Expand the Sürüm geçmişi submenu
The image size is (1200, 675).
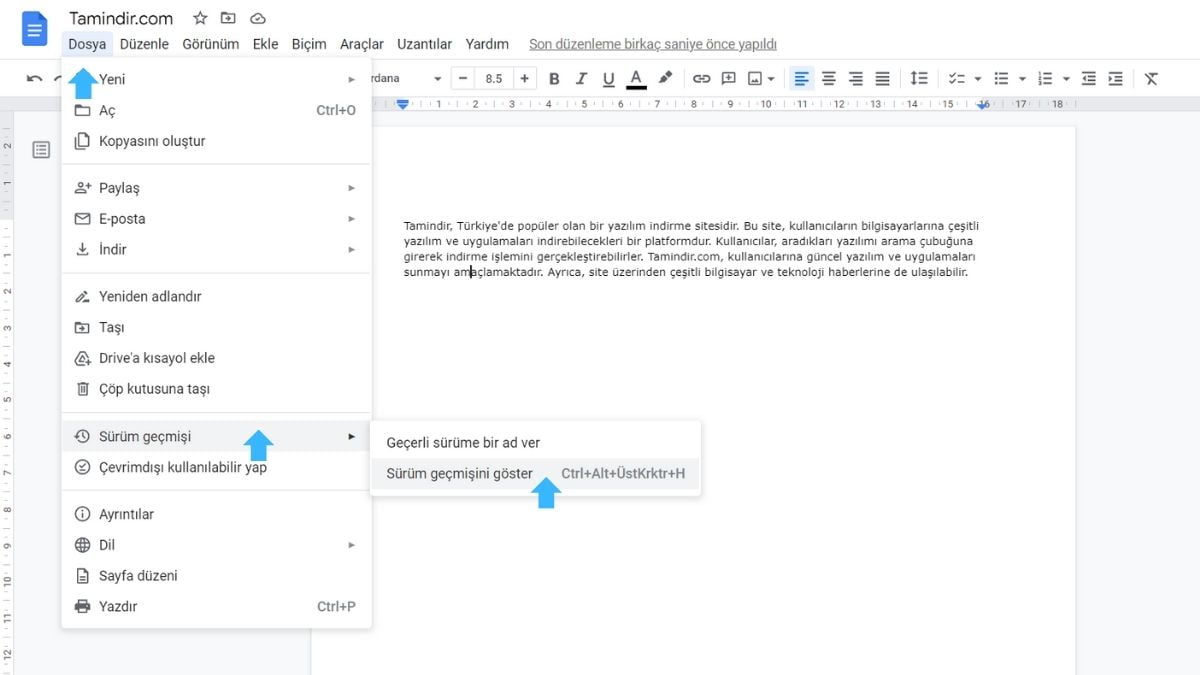(143, 436)
